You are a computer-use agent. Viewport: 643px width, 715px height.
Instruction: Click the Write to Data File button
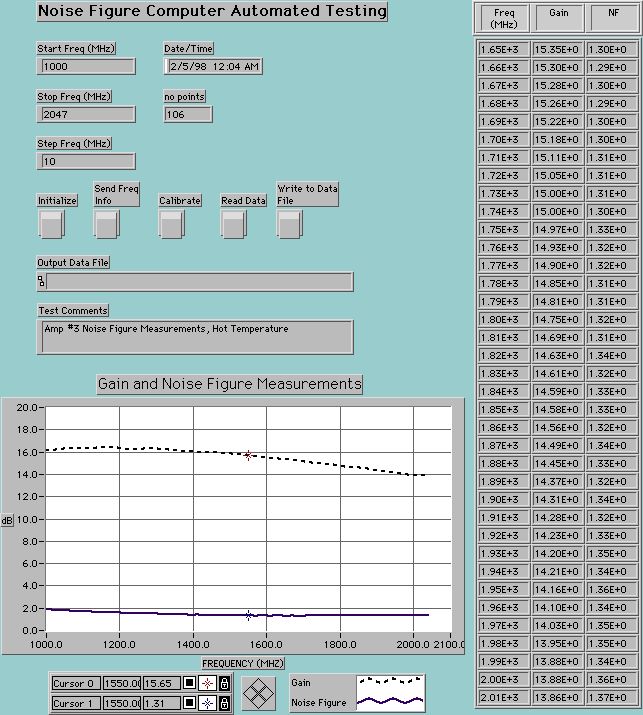(x=290, y=224)
